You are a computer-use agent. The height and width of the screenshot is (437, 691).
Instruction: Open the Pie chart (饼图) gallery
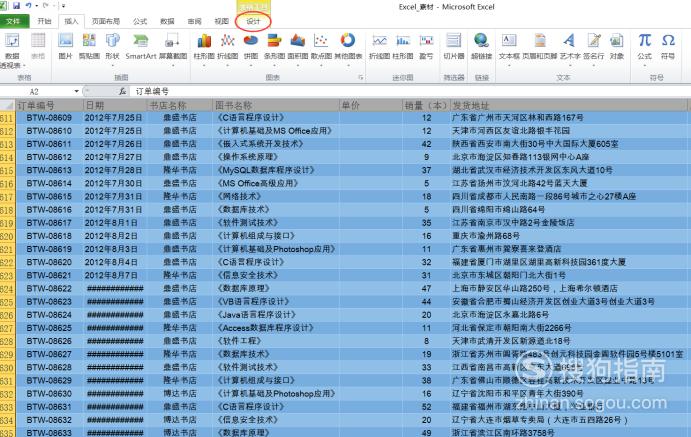click(251, 49)
